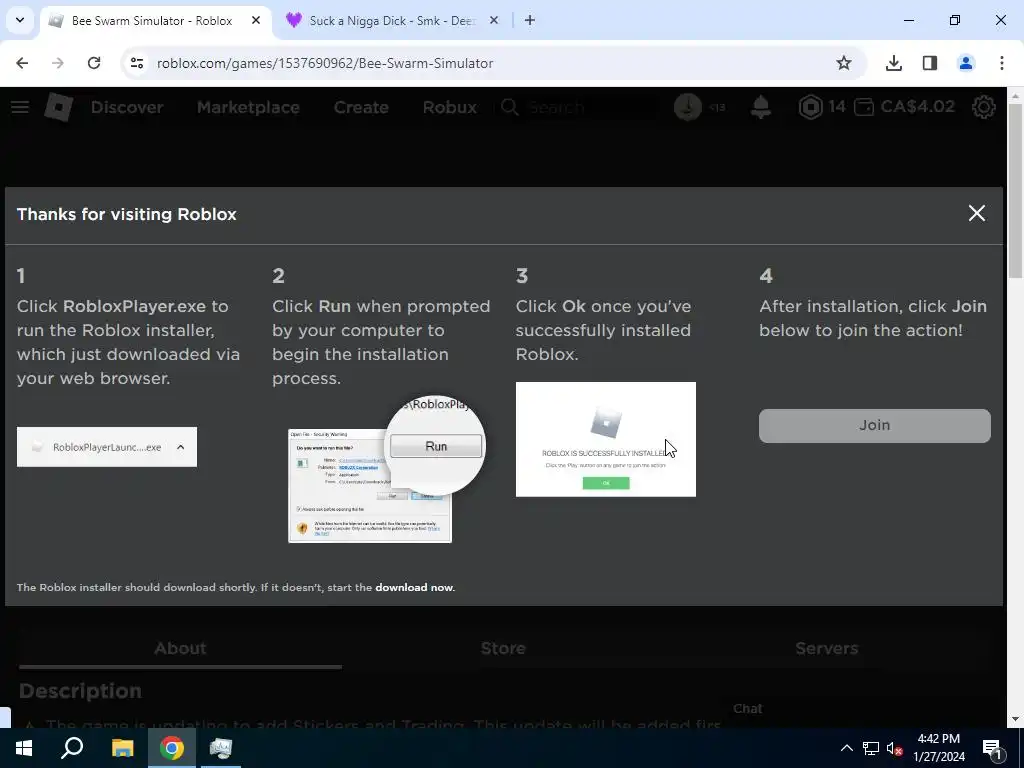Open Roblox notifications bell

(761, 107)
